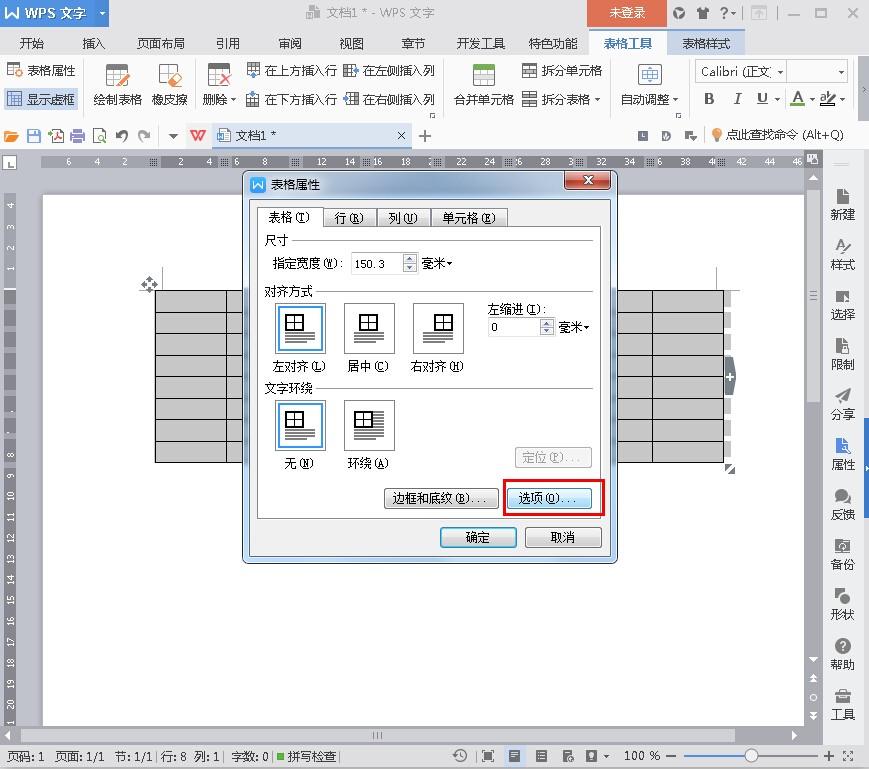Image resolution: width=869 pixels, height=769 pixels.
Task: Click the 新建 new document sidebar icon
Action: [x=842, y=204]
